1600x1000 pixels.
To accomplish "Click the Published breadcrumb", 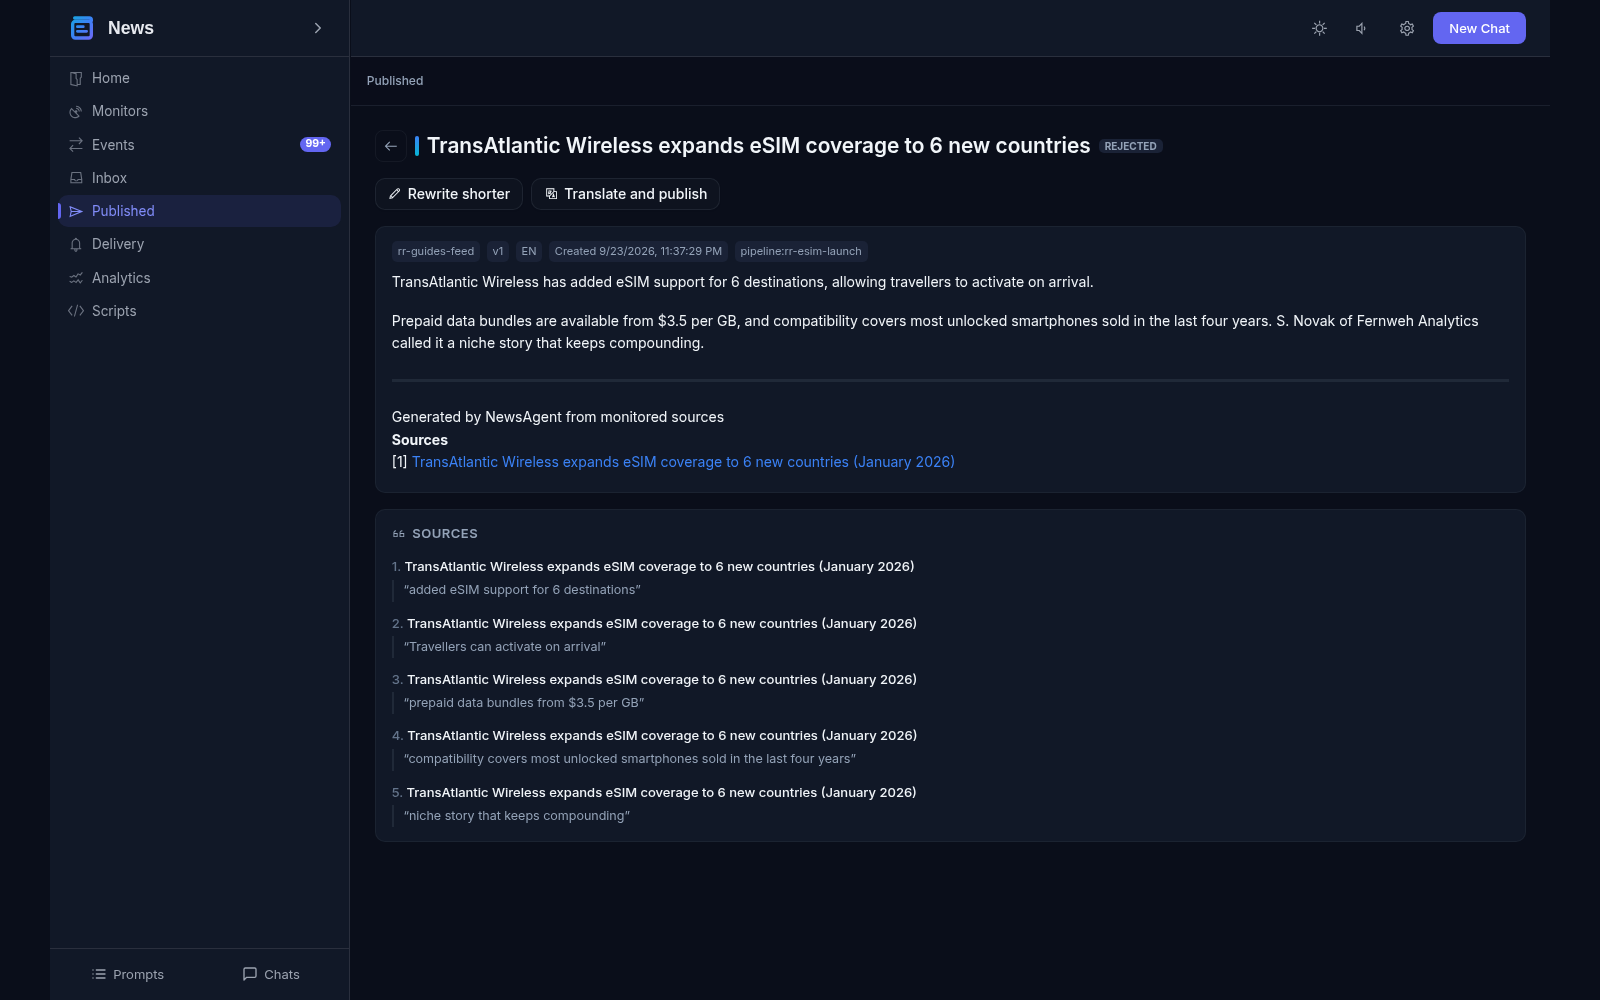I will tap(395, 81).
